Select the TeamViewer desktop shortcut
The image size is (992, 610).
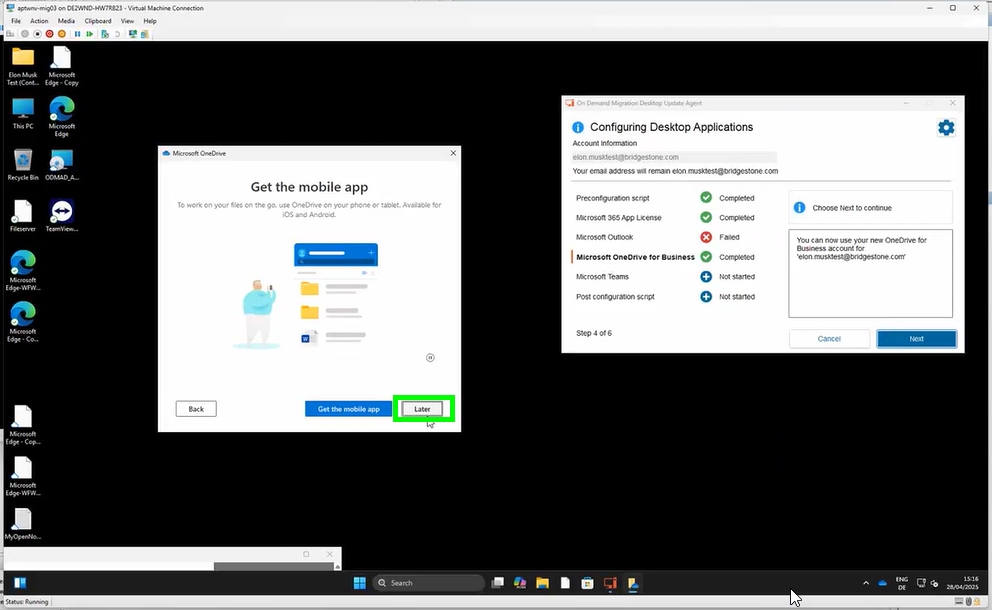(61, 216)
